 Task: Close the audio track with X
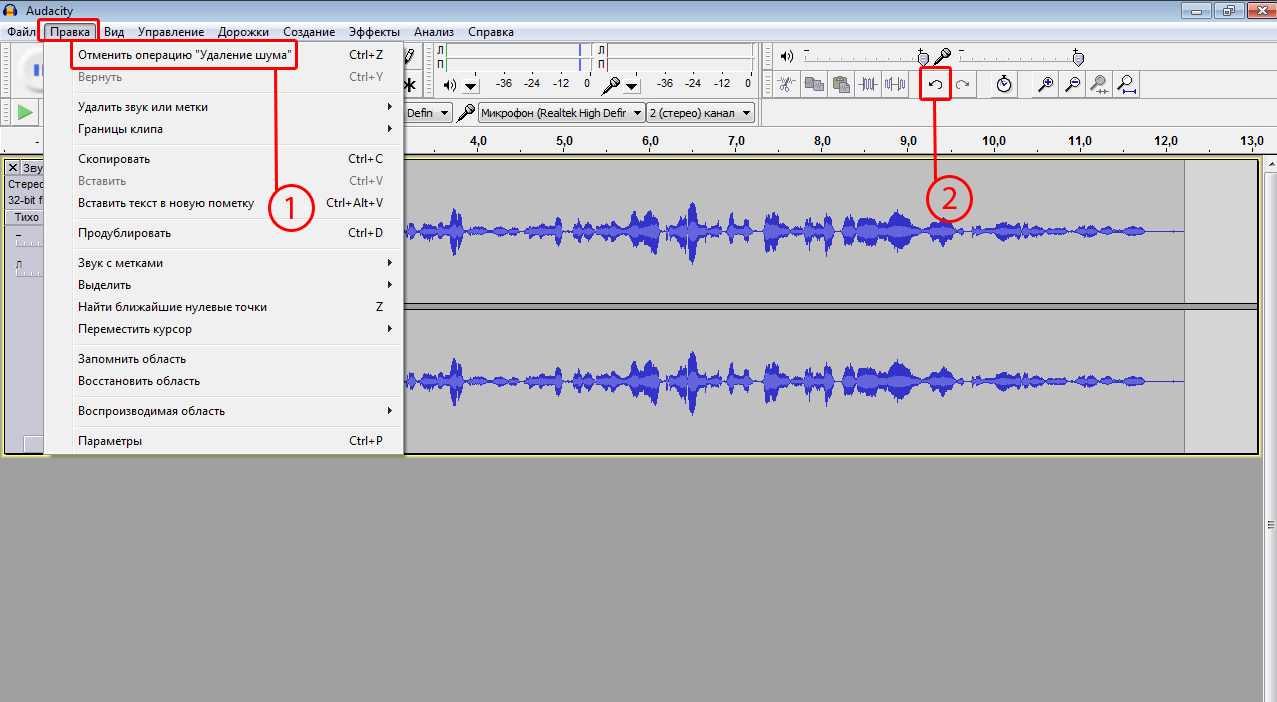[x=13, y=168]
